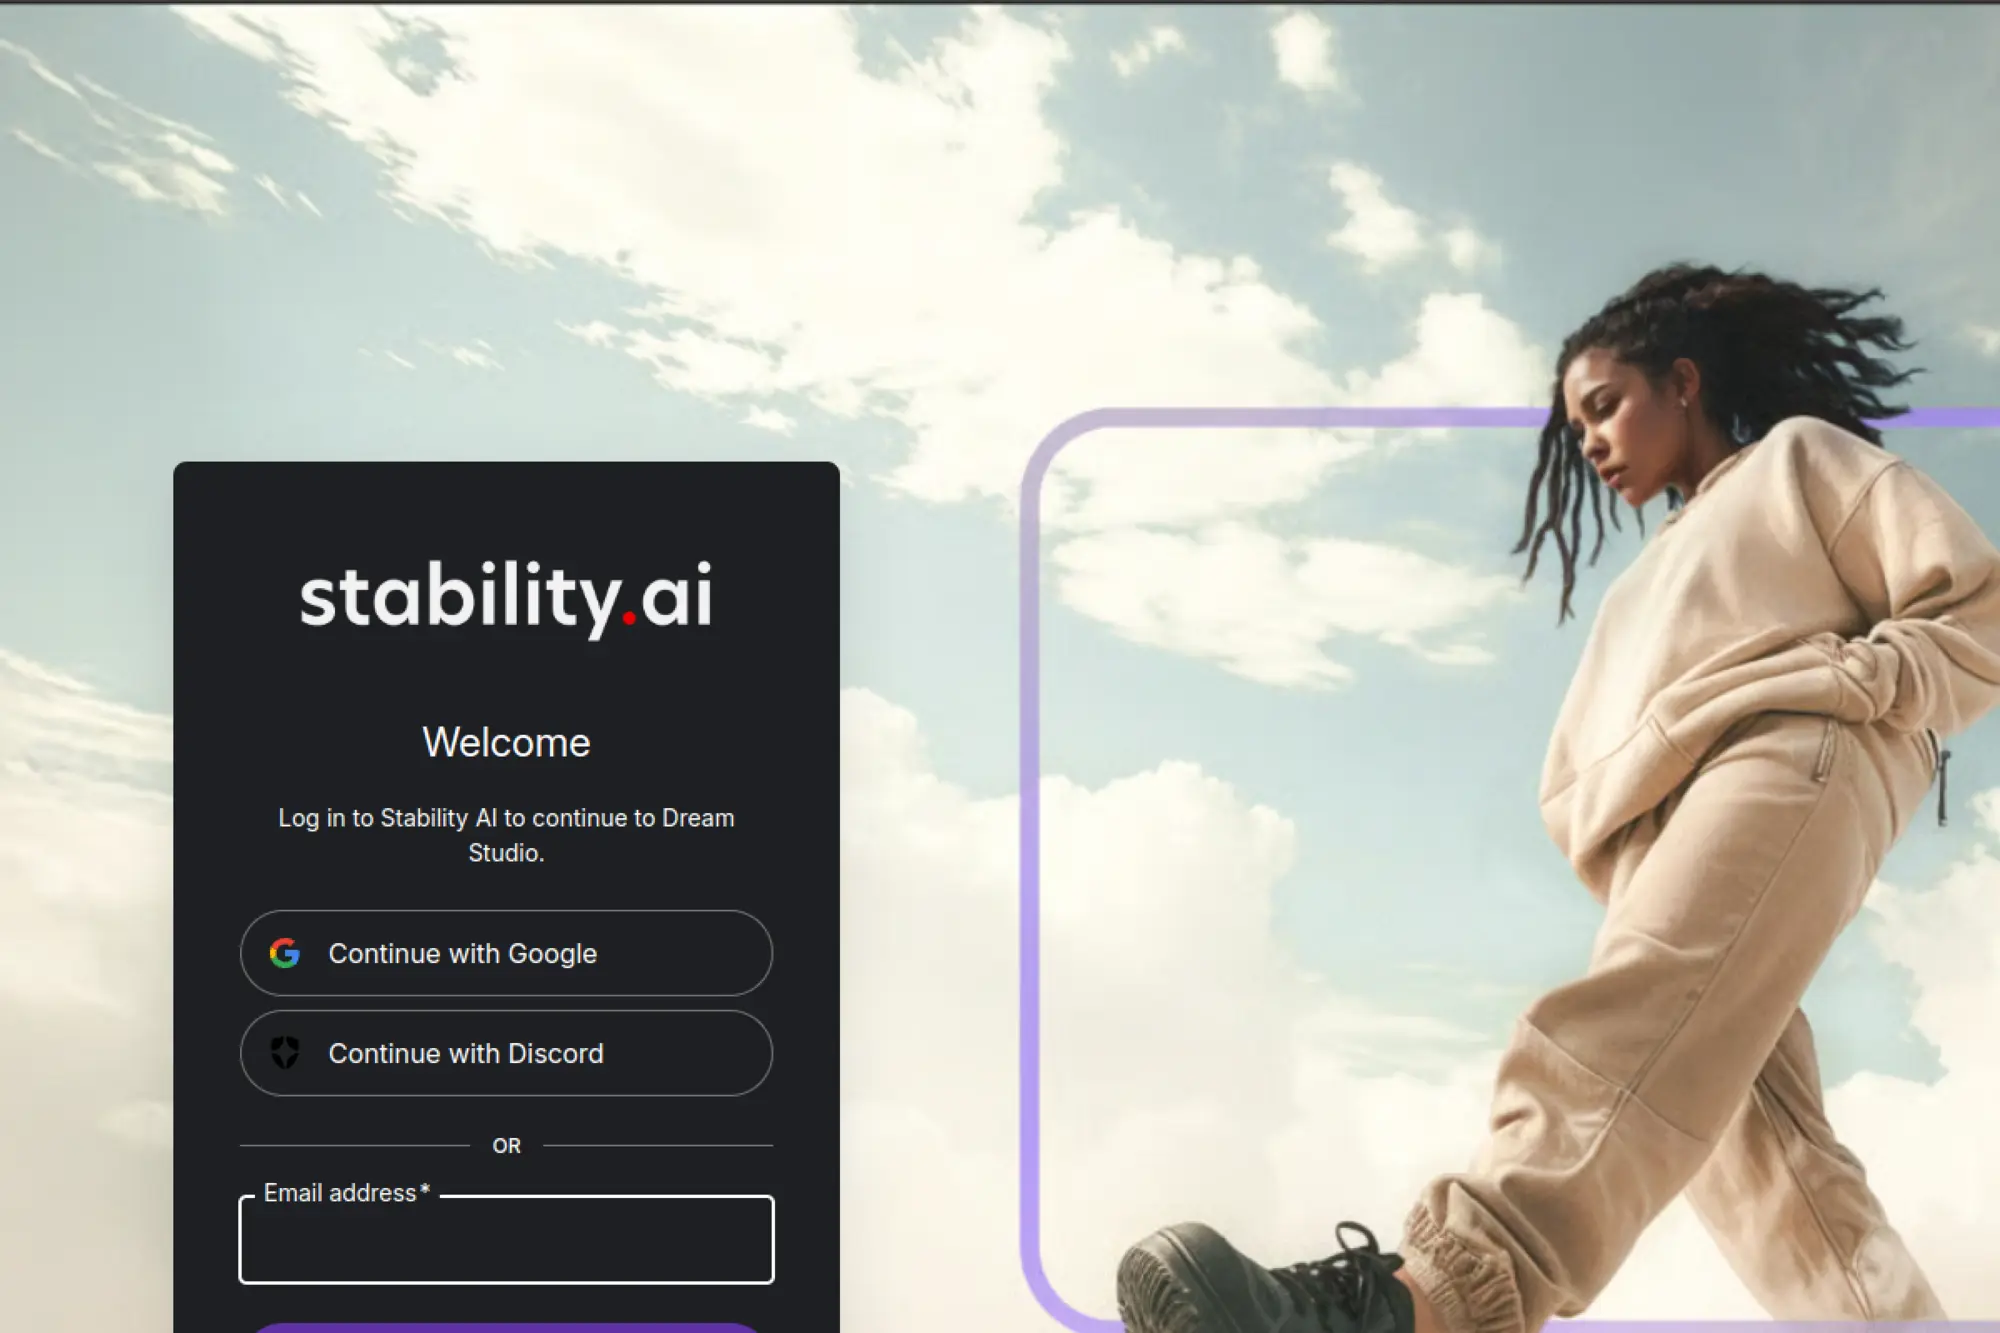This screenshot has height=1333, width=2000.
Task: Click the Welcome heading
Action: (506, 742)
